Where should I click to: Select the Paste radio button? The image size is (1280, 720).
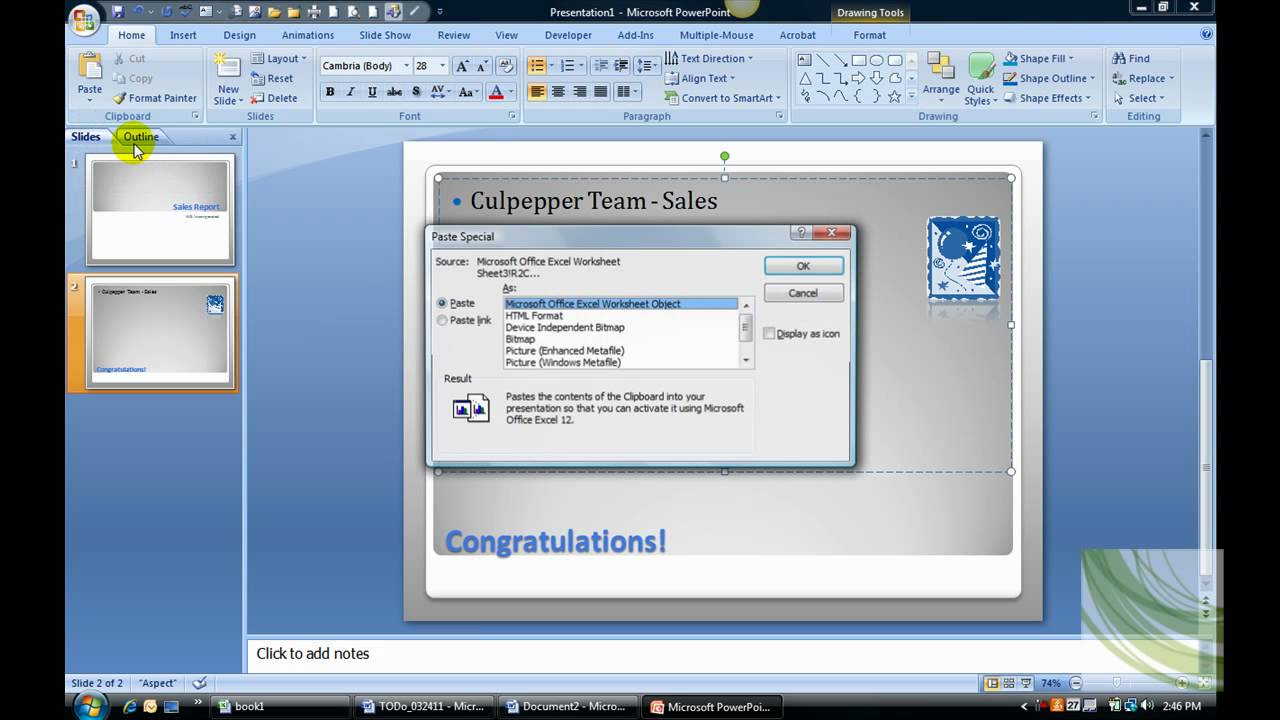[442, 303]
